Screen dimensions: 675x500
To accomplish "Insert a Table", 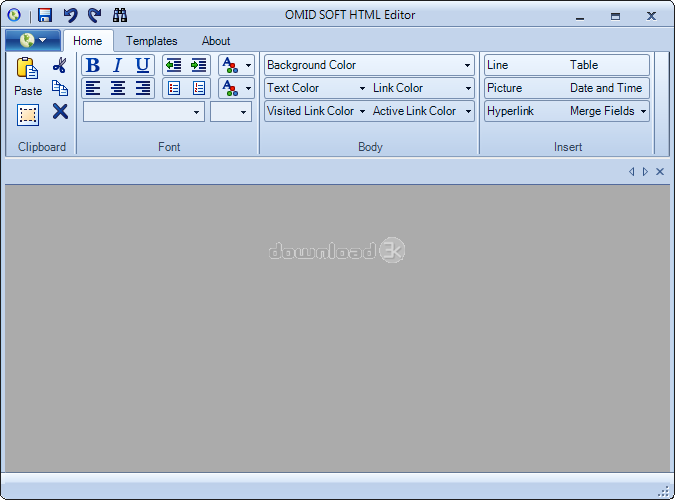I will click(584, 65).
